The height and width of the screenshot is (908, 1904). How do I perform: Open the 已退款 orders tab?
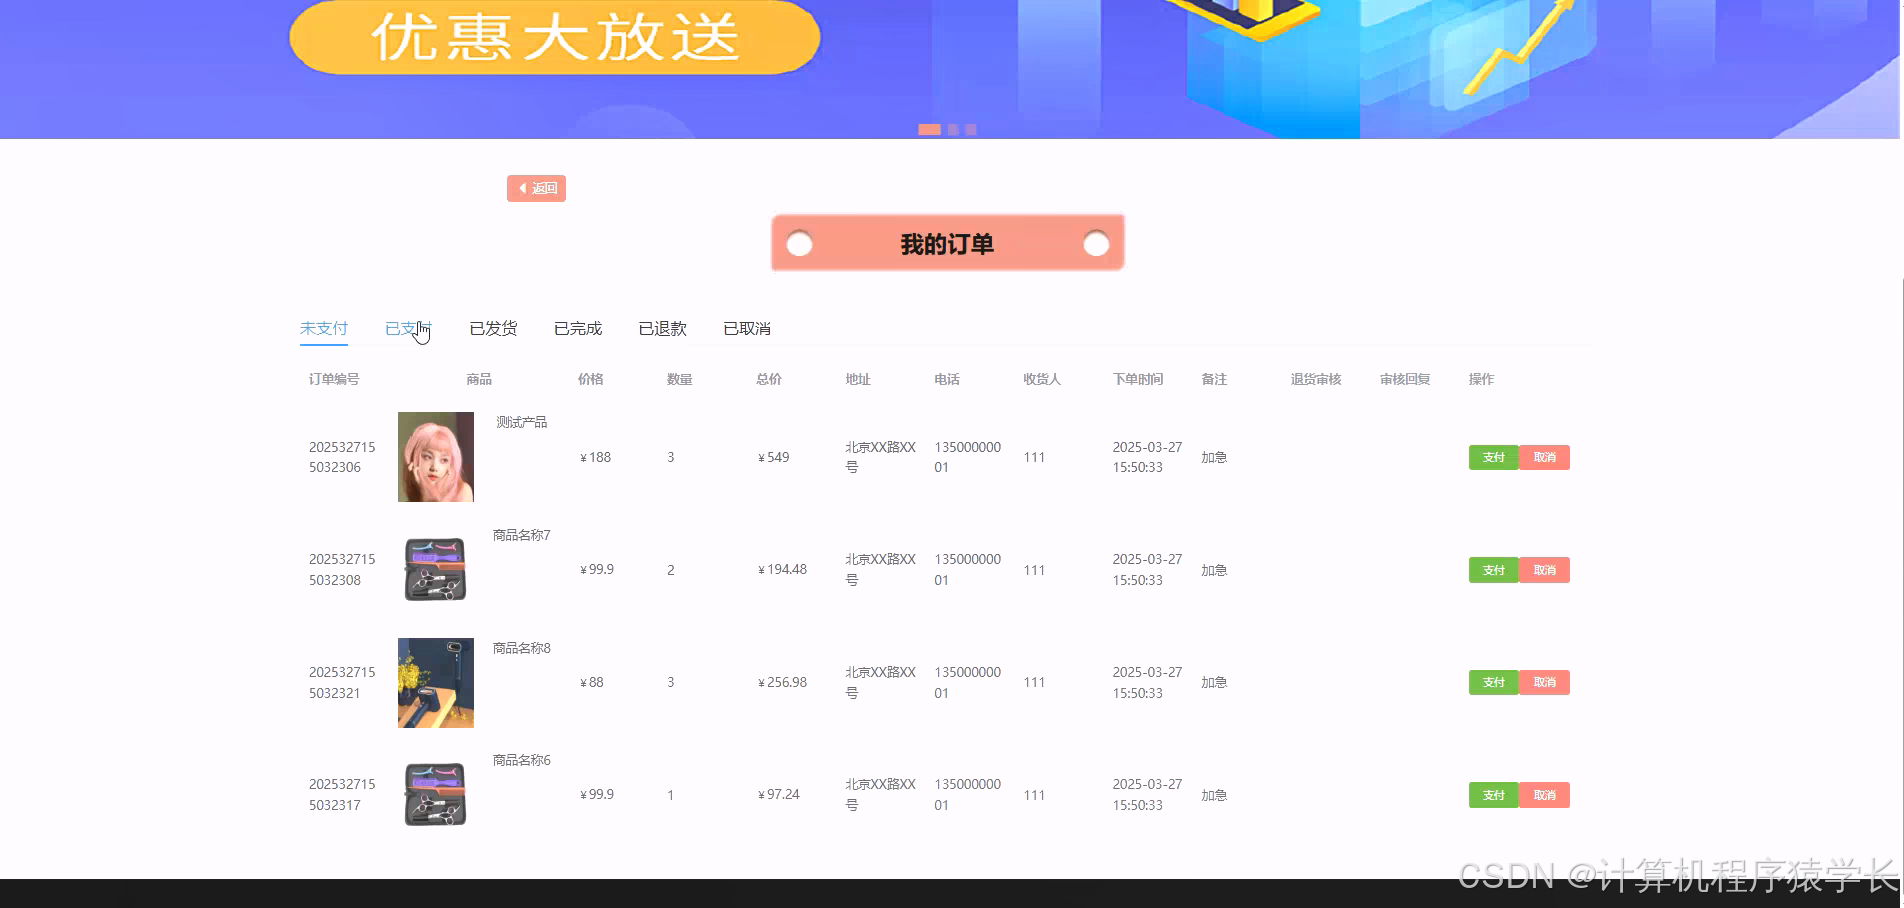point(661,328)
